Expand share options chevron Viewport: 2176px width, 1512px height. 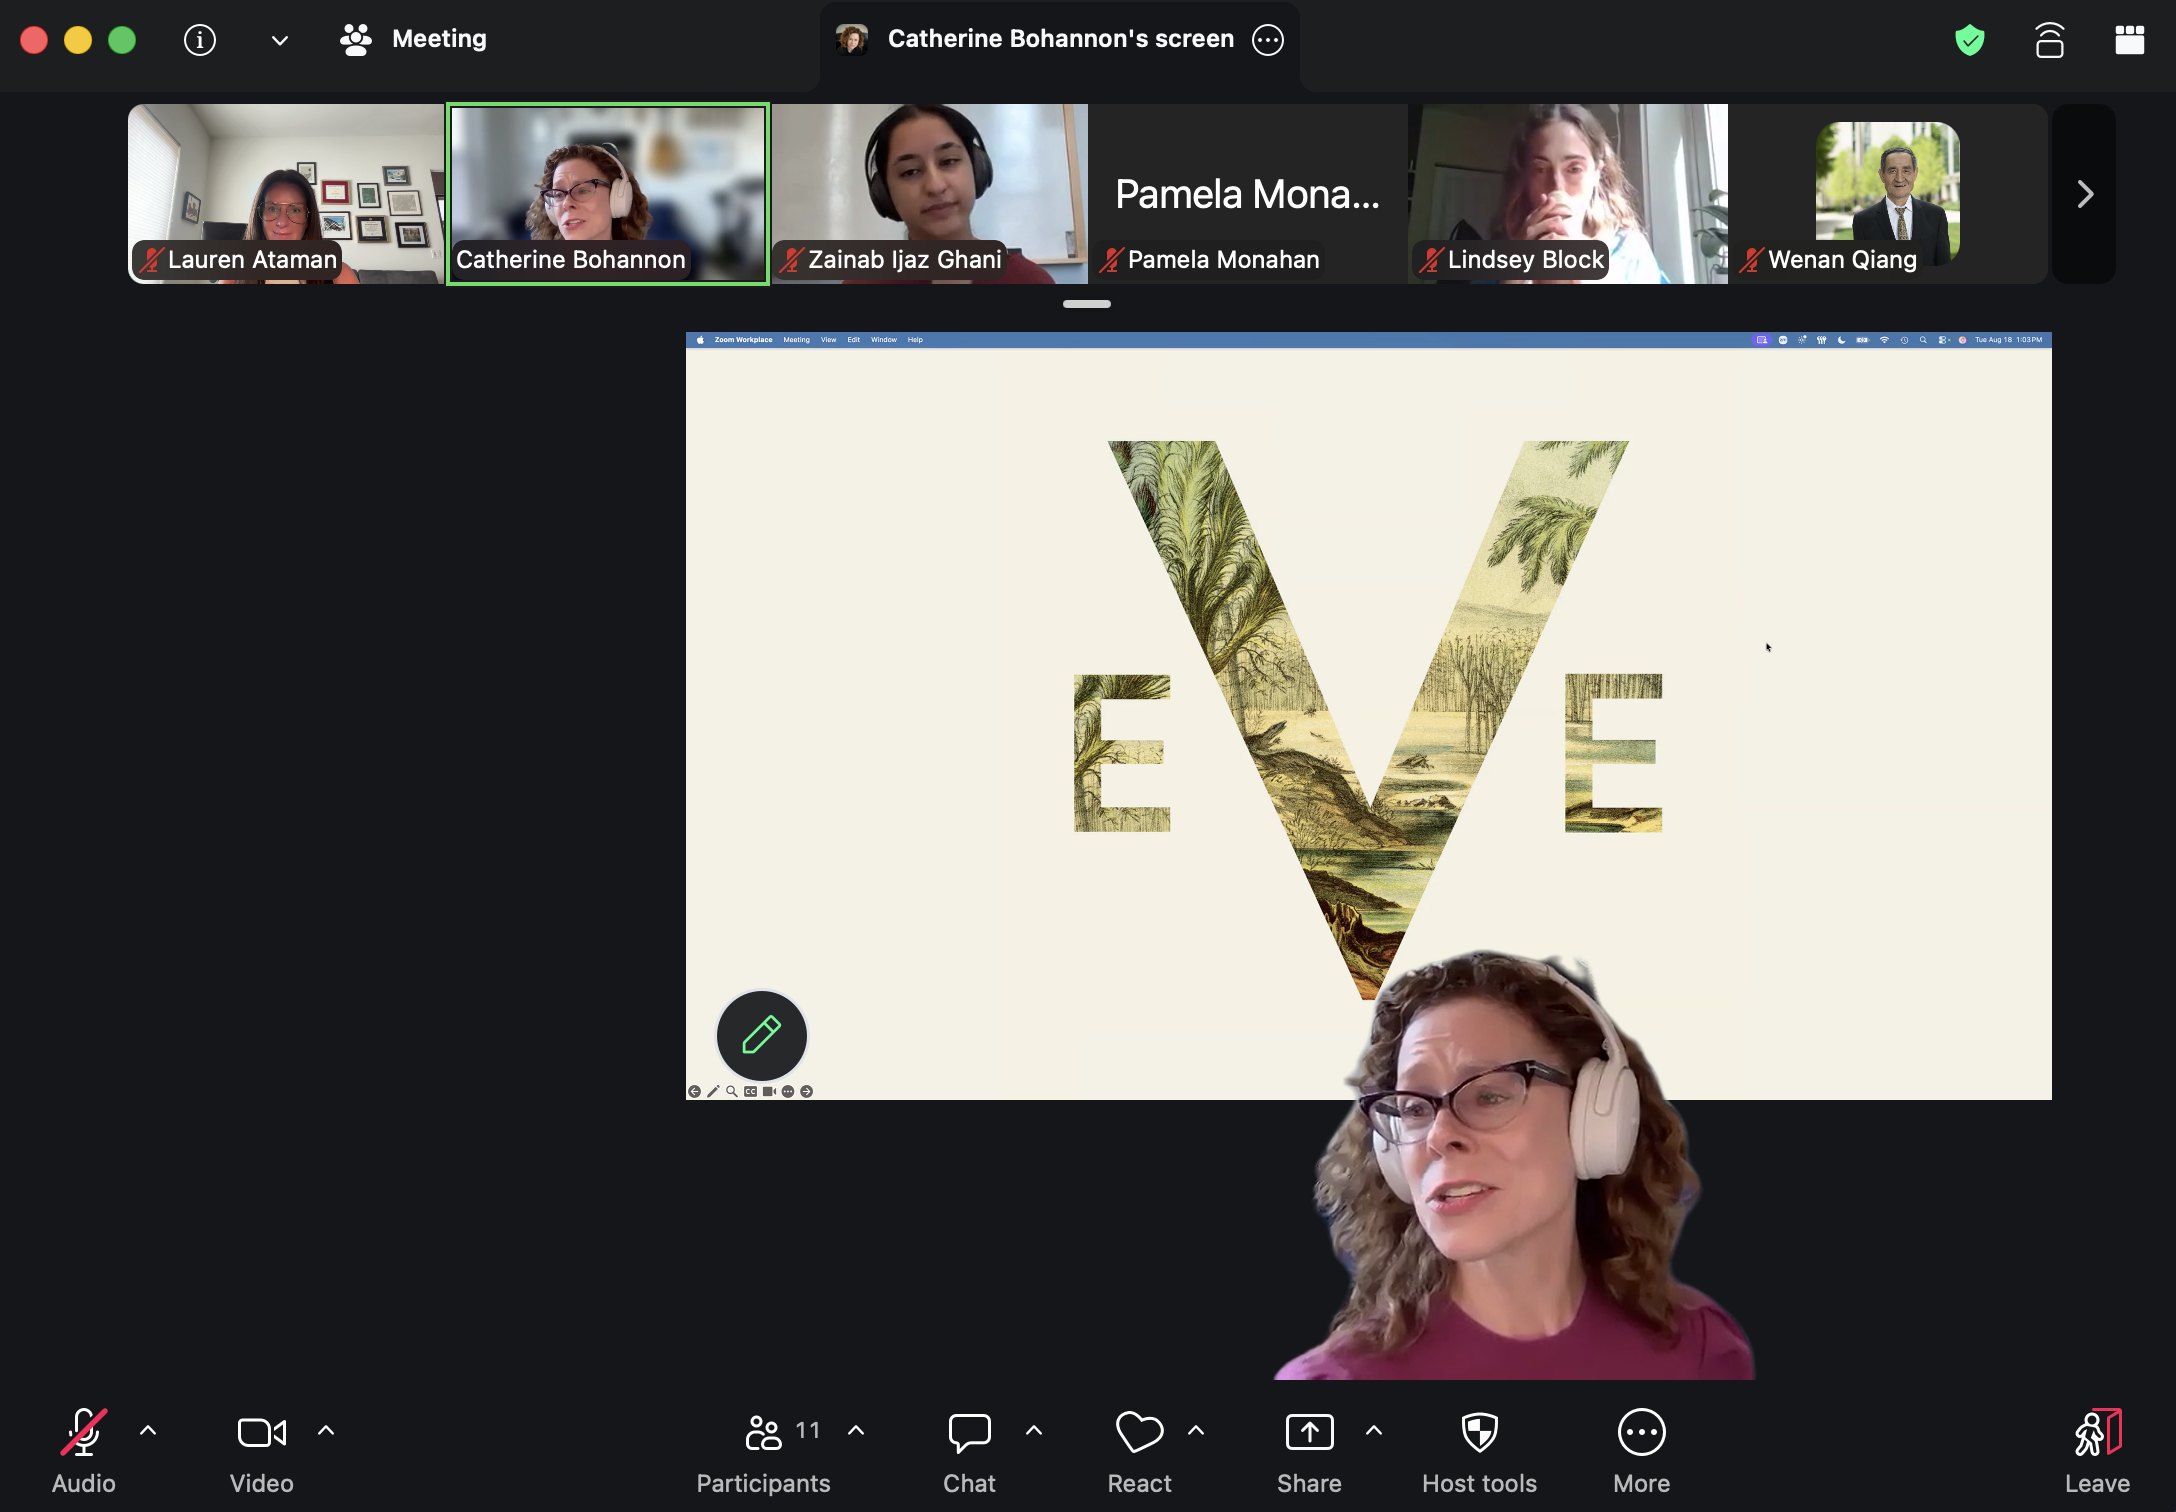tap(1374, 1431)
